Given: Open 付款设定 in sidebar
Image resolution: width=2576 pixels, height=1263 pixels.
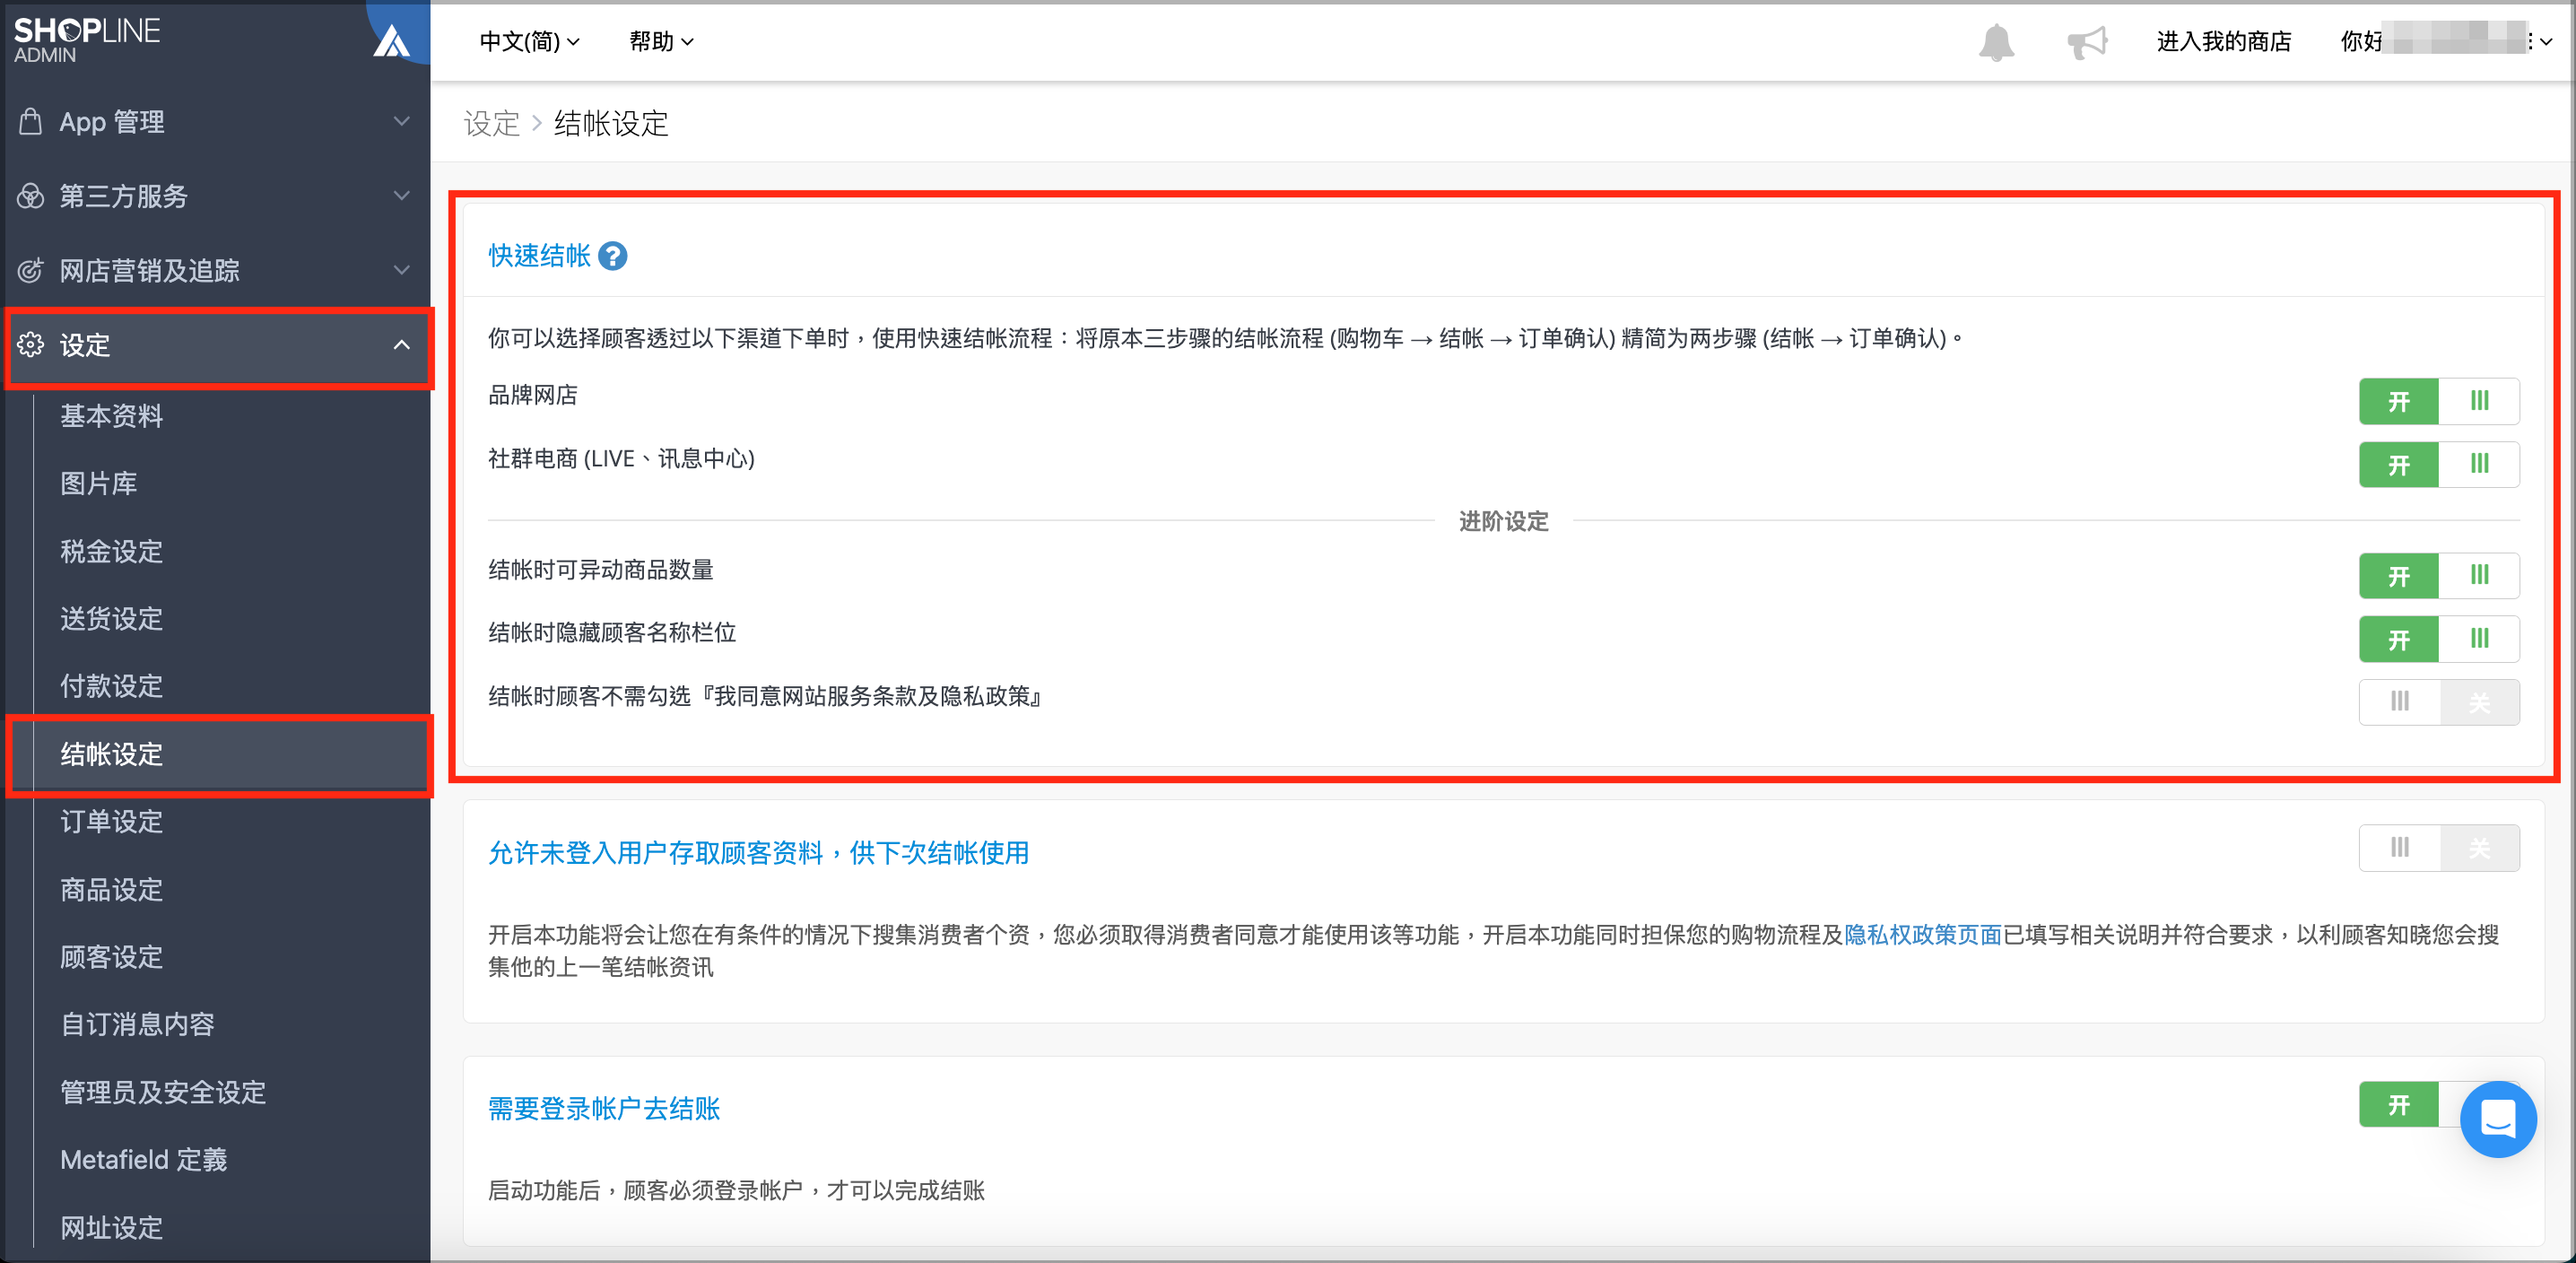Looking at the screenshot, I should 111,686.
